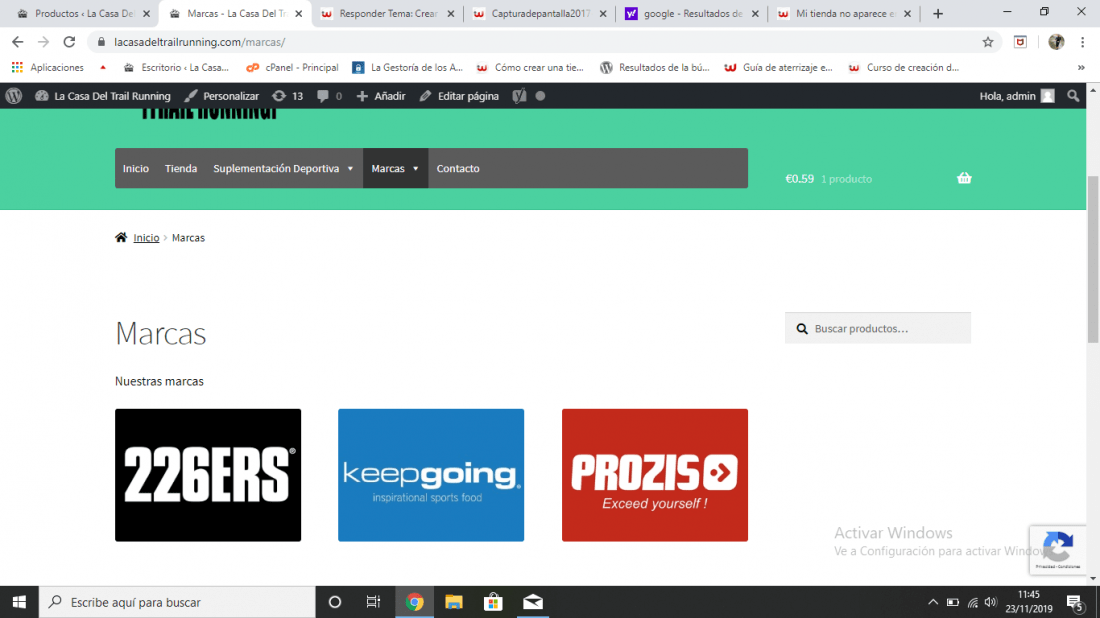The image size is (1100, 618).
Task: Click Añadir in the admin bar
Action: click(x=381, y=96)
